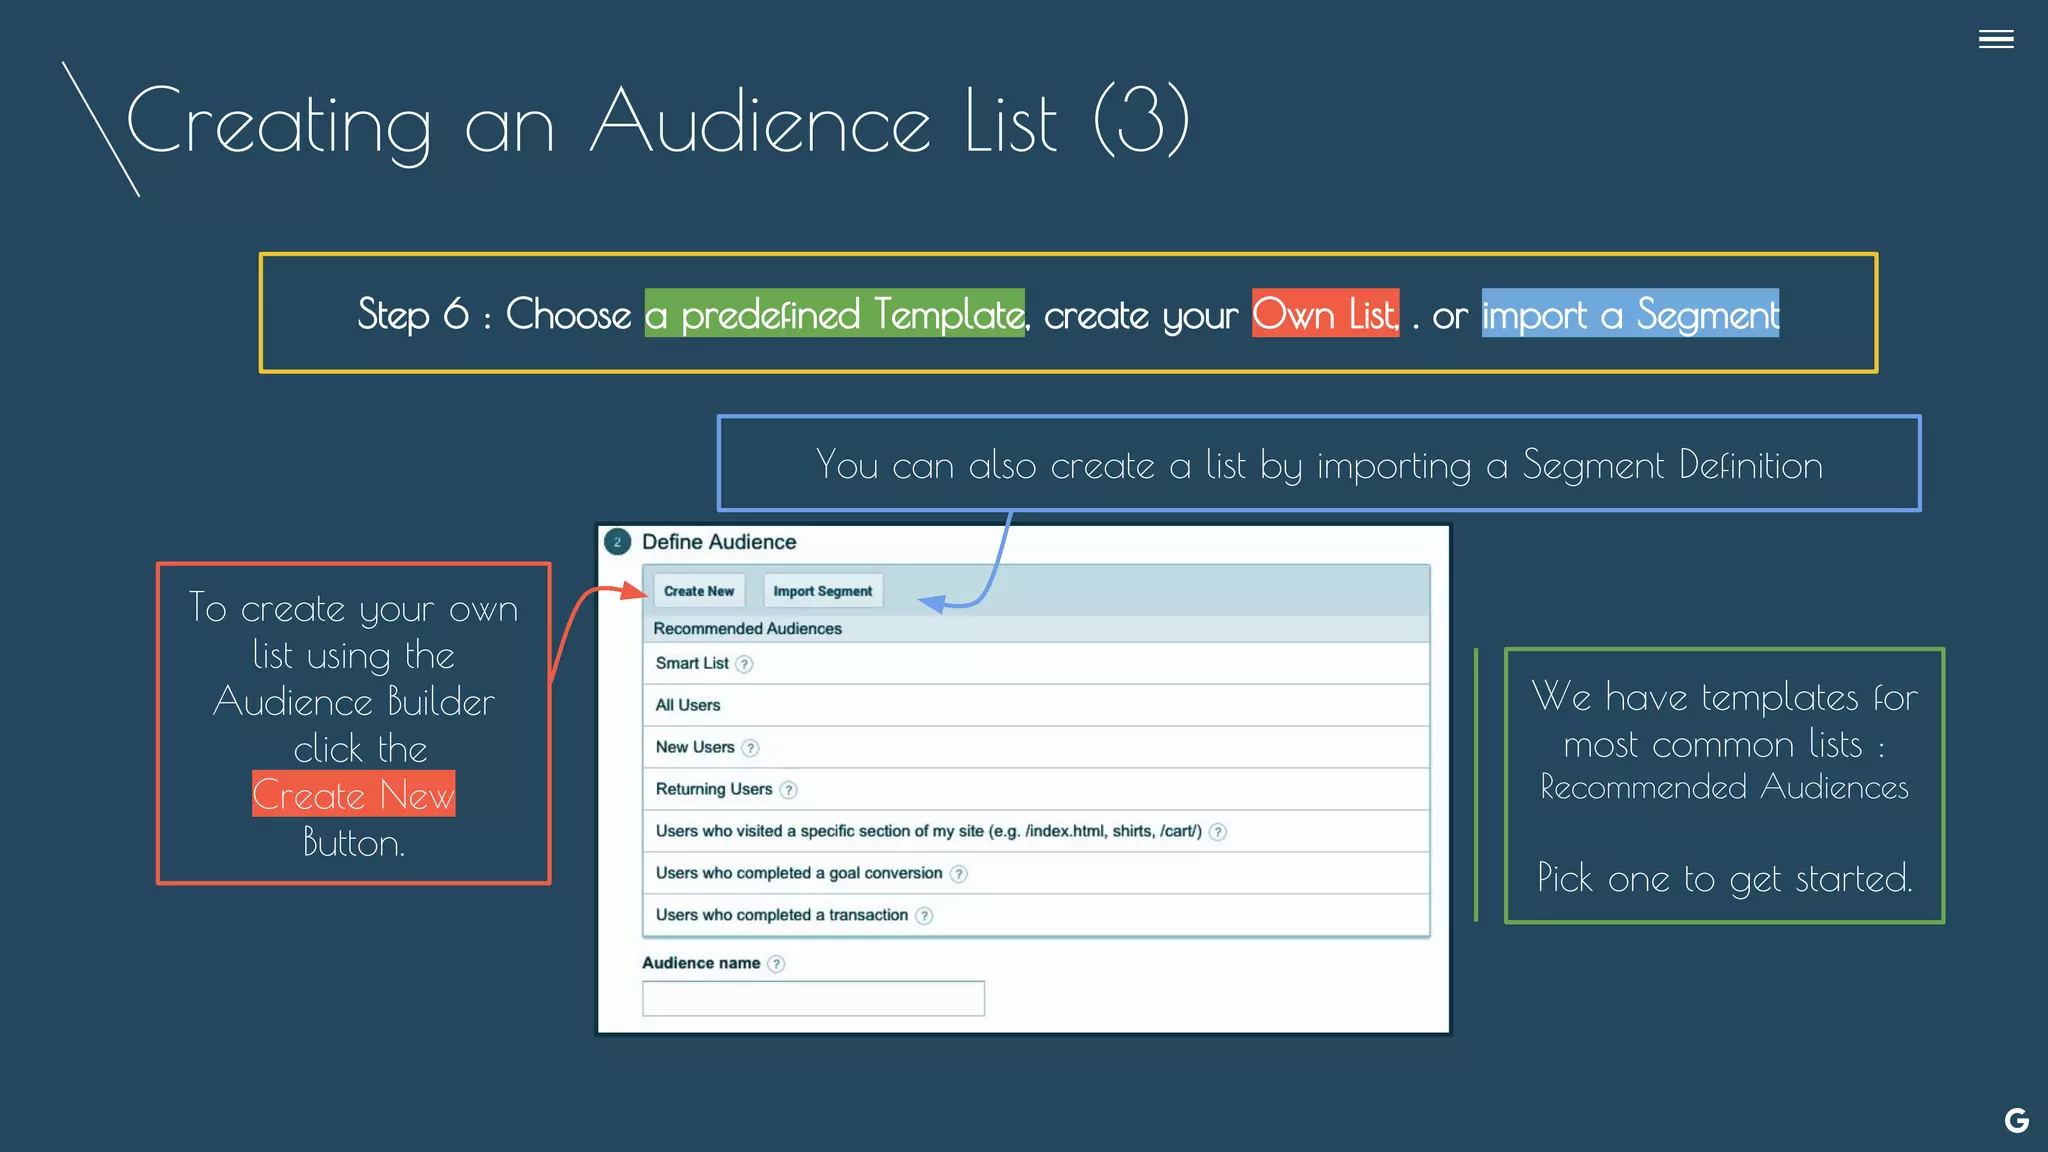The image size is (2048, 1152).
Task: Select Users who visited a specific section row
Action: click(1036, 831)
